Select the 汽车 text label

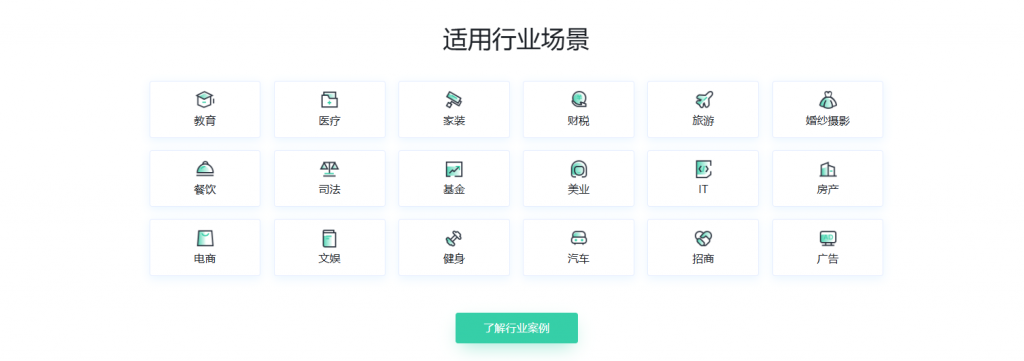[x=579, y=259]
